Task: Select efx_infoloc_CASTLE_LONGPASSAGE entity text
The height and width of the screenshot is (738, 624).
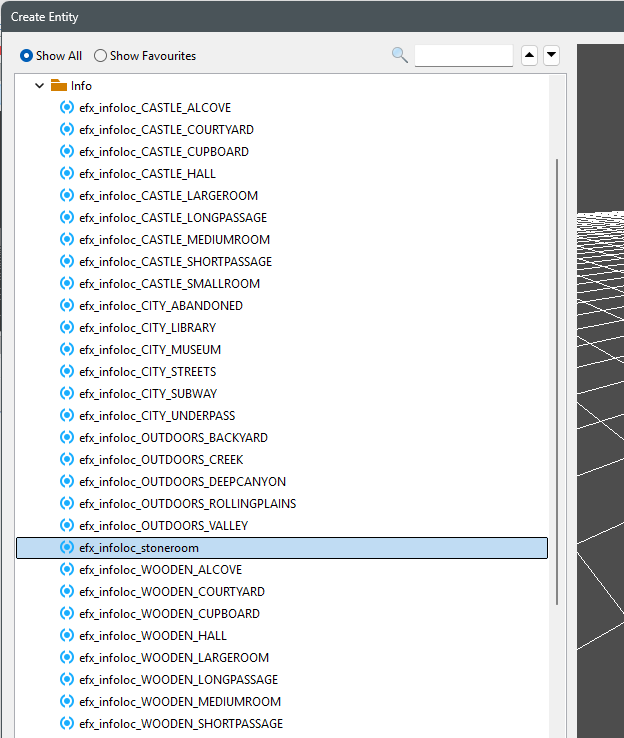Action: click(173, 218)
